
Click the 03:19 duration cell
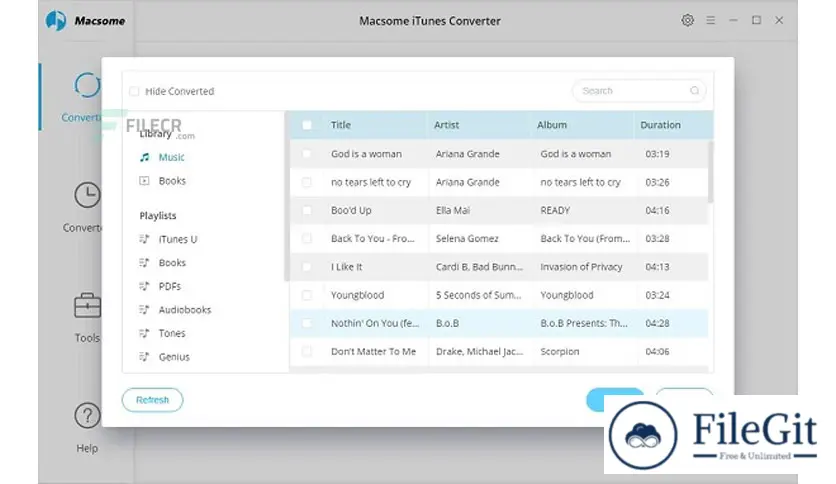657,154
